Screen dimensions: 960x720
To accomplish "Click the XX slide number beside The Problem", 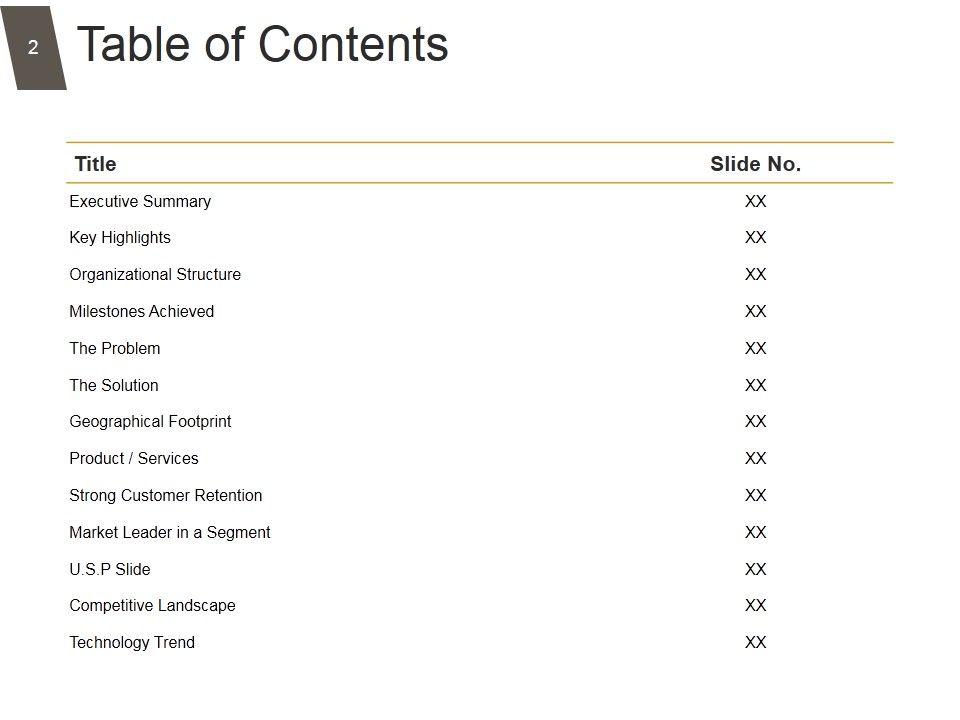I will pyautogui.click(x=755, y=348).
